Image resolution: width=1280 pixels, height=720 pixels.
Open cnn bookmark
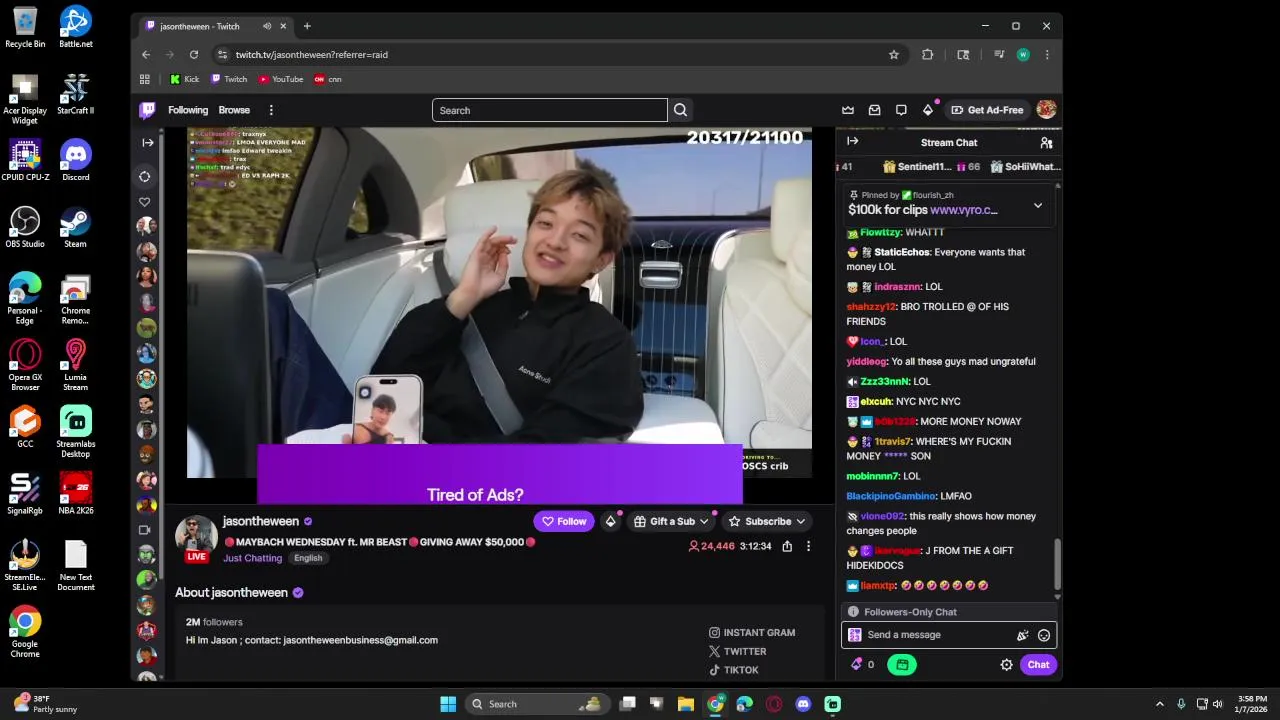click(x=328, y=79)
